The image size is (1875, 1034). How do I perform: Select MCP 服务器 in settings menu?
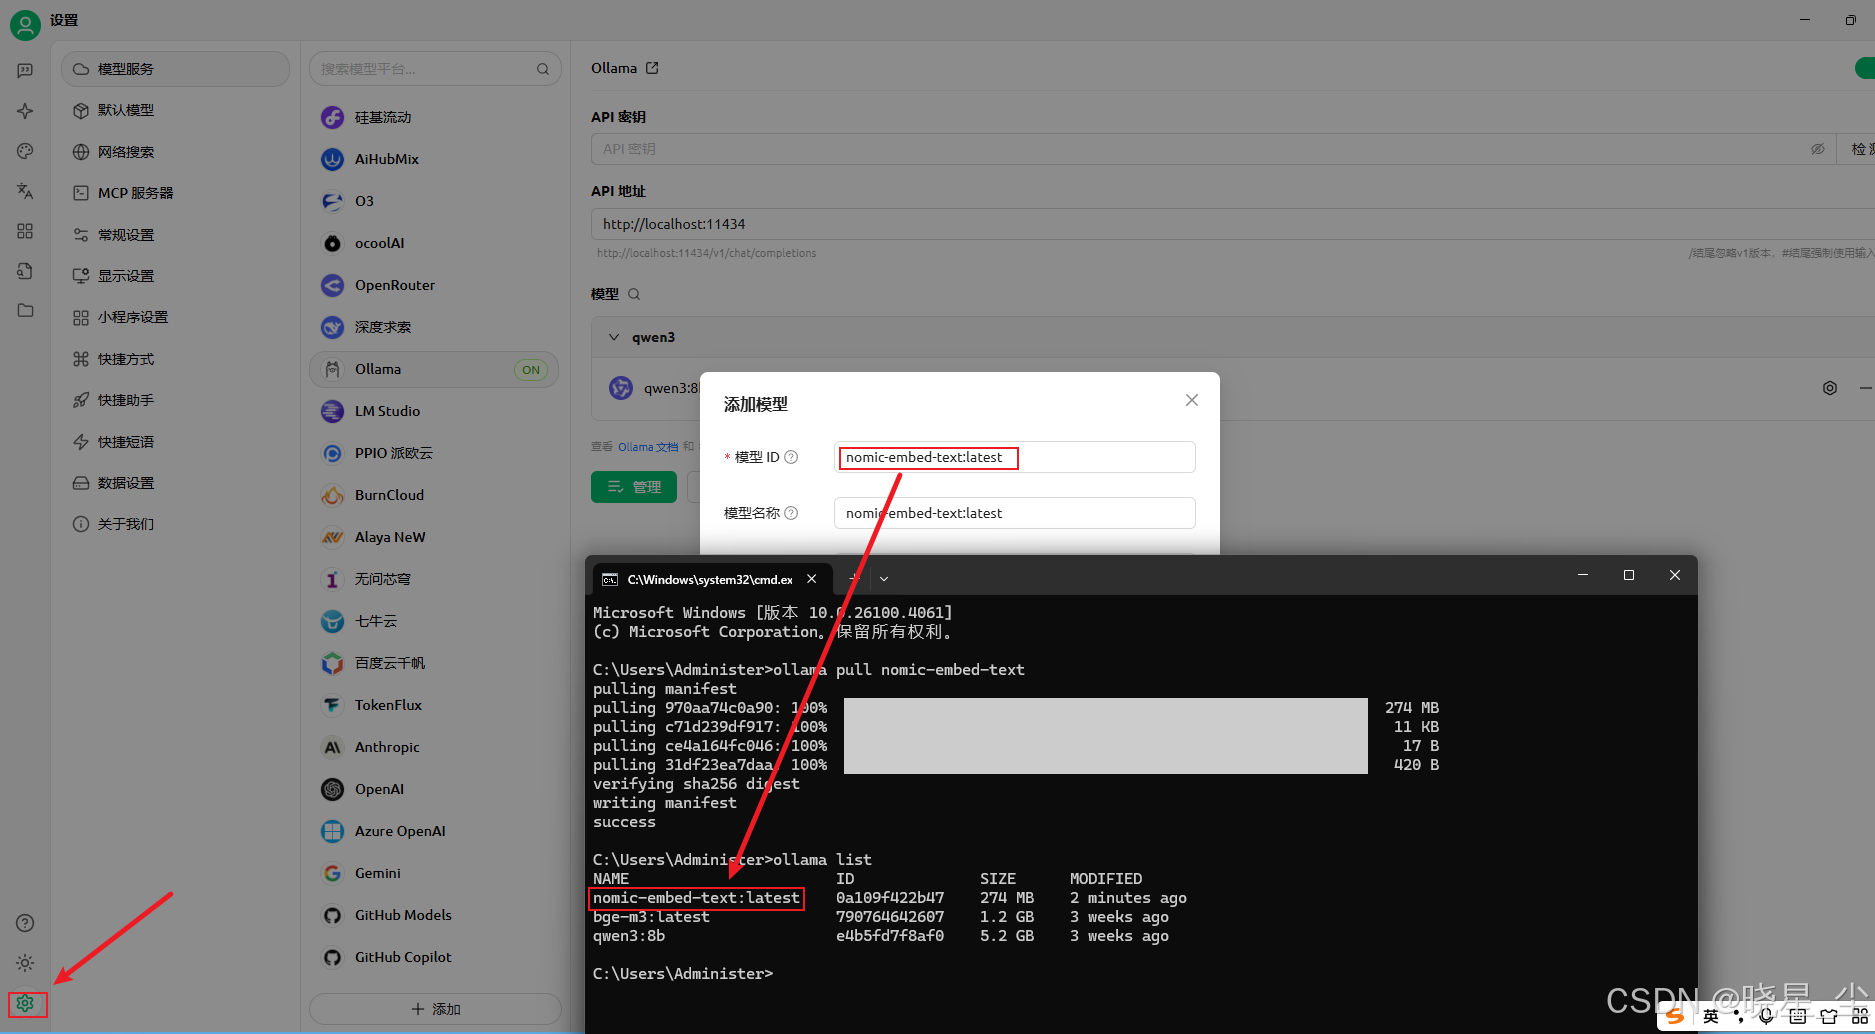175,193
